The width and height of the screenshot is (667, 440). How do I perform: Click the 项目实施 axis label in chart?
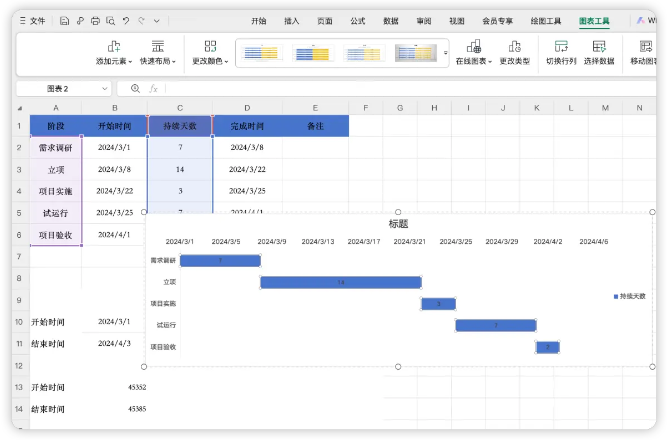click(x=163, y=303)
